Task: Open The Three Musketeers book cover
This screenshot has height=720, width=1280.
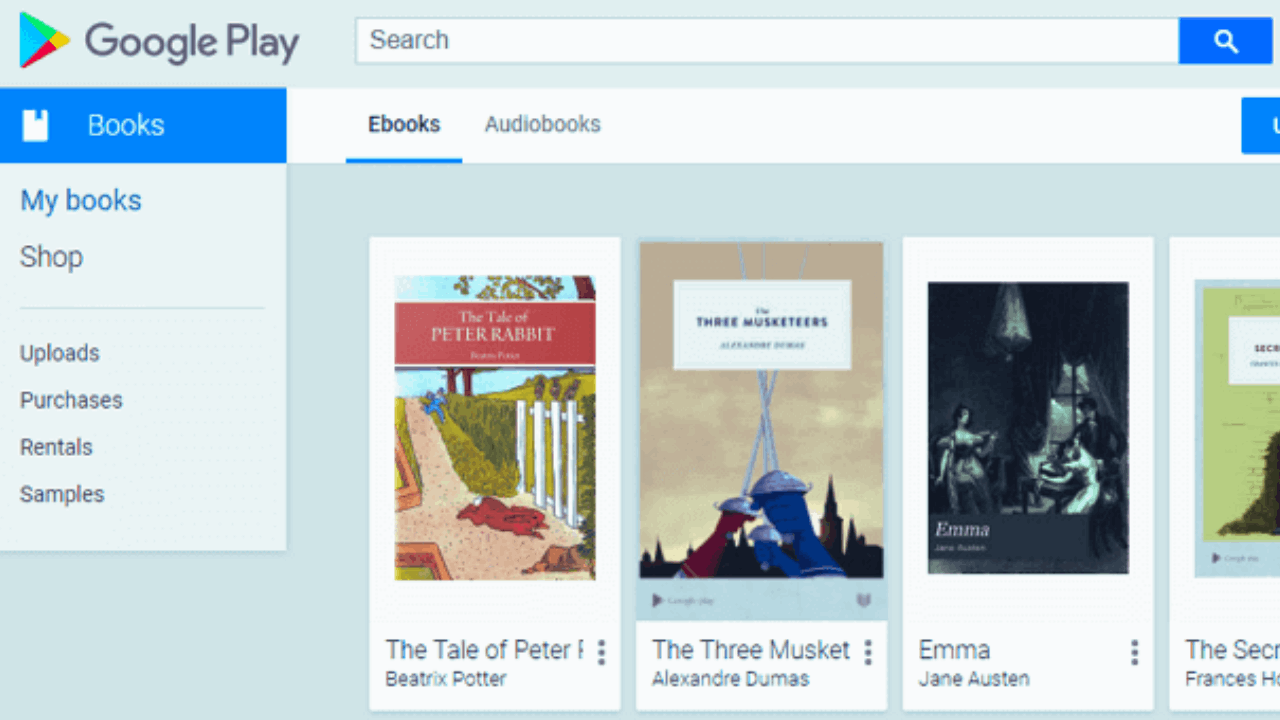Action: tap(761, 429)
